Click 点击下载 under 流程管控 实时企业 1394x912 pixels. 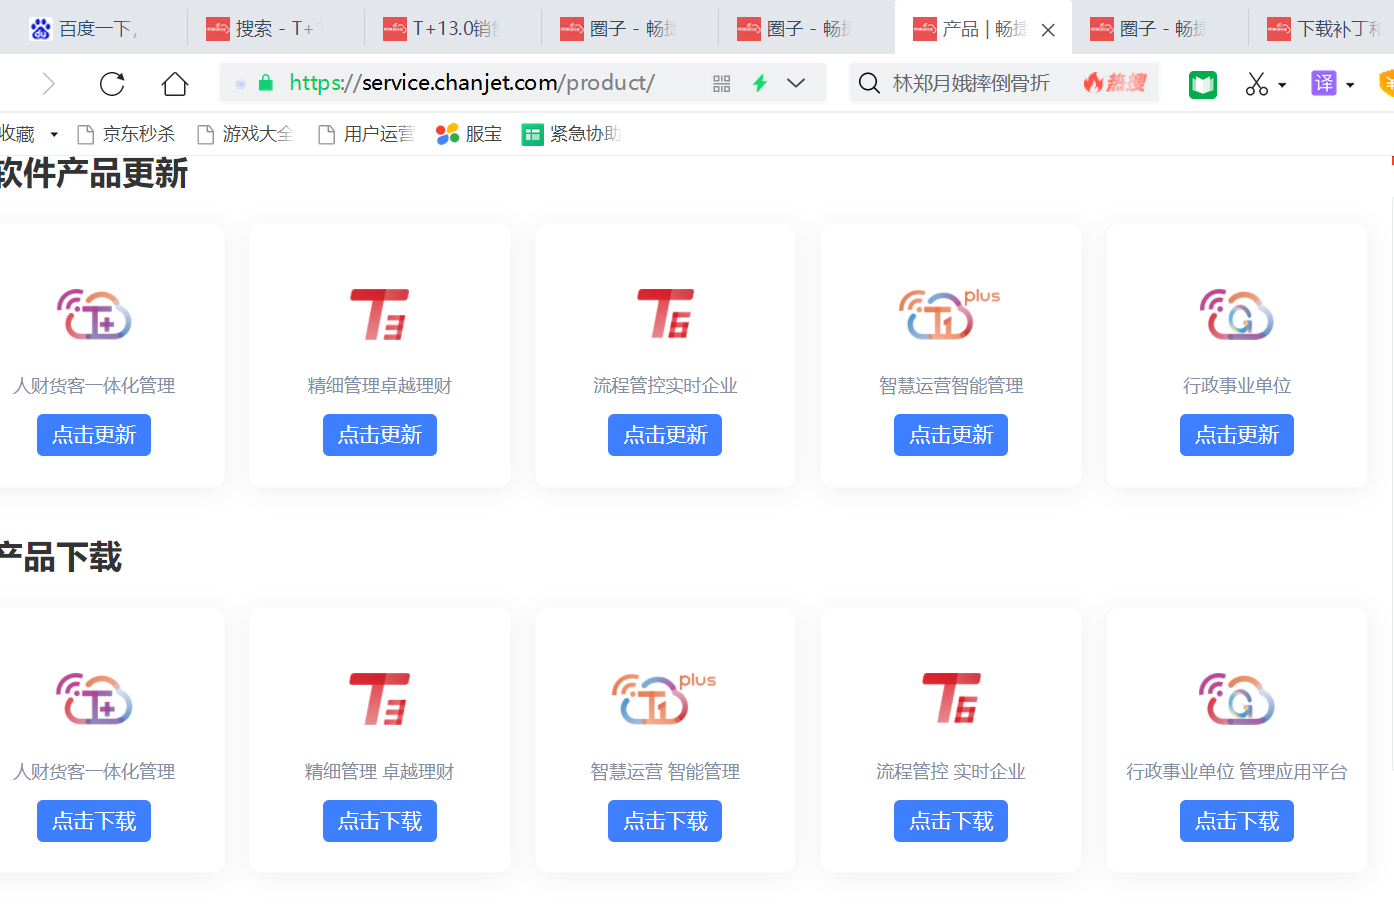click(951, 821)
